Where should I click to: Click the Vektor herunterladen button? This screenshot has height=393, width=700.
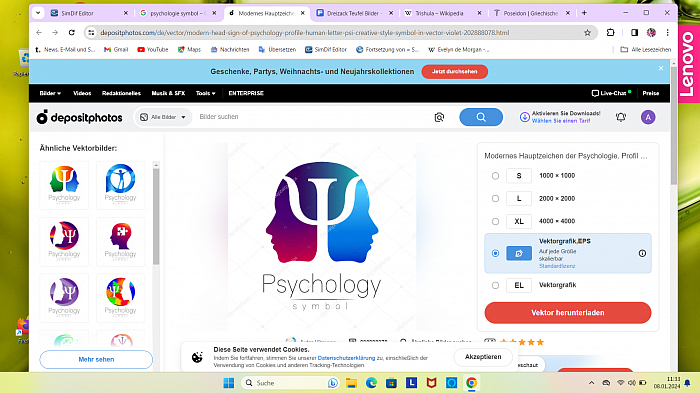567,313
